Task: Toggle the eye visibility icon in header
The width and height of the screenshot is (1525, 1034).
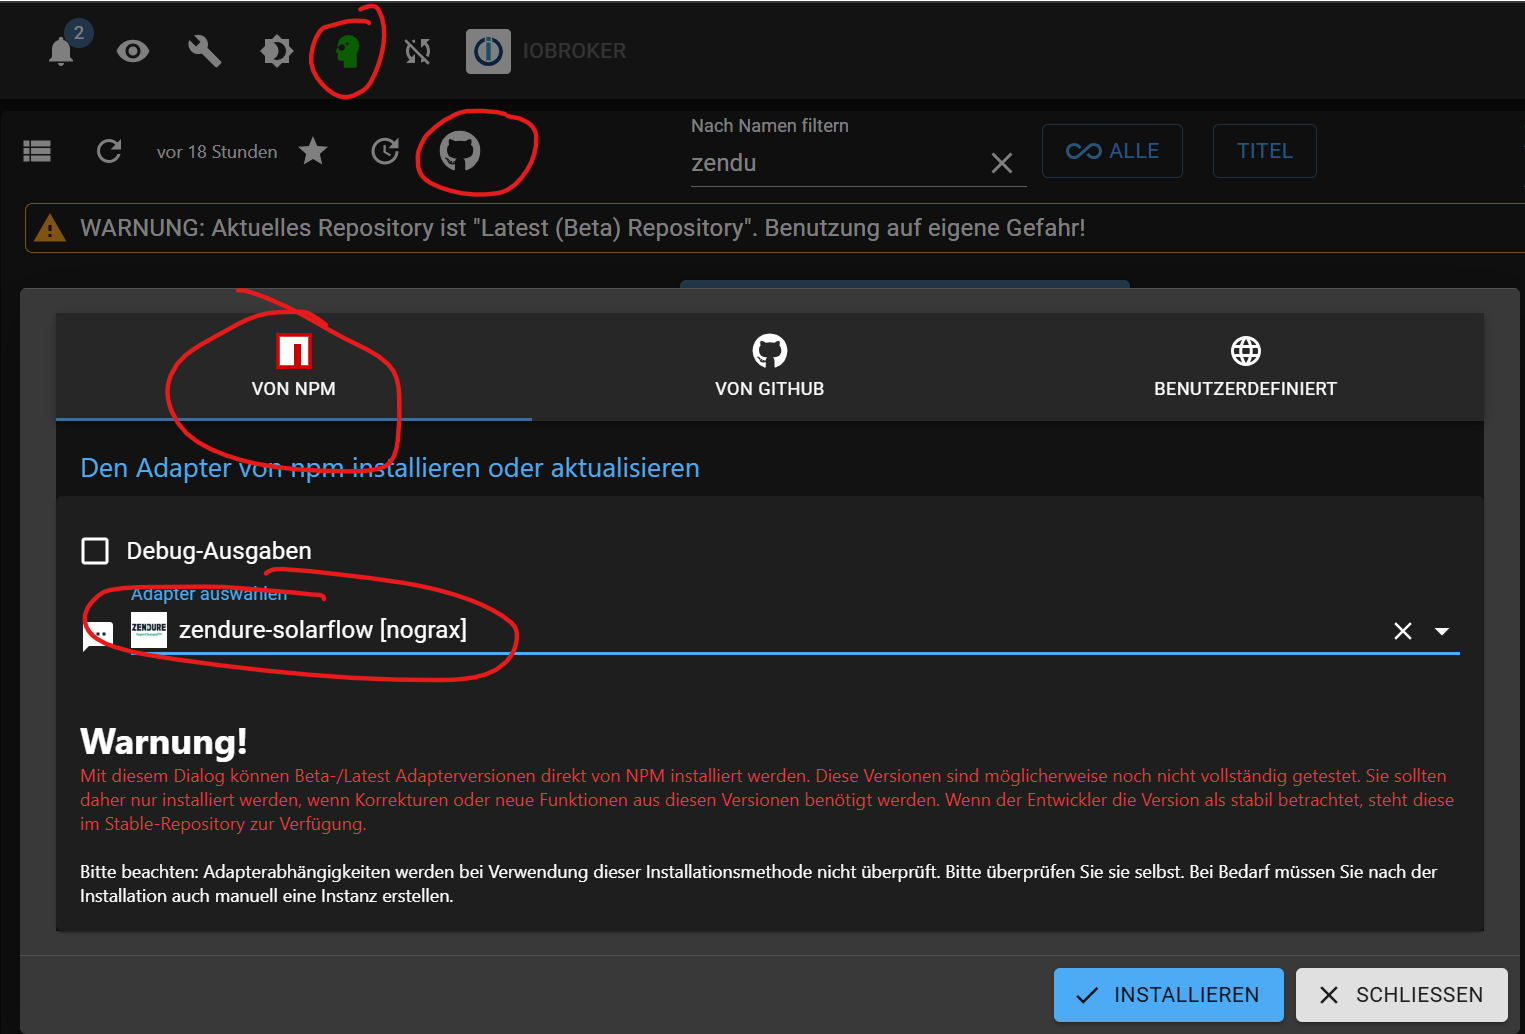Action: [x=133, y=51]
